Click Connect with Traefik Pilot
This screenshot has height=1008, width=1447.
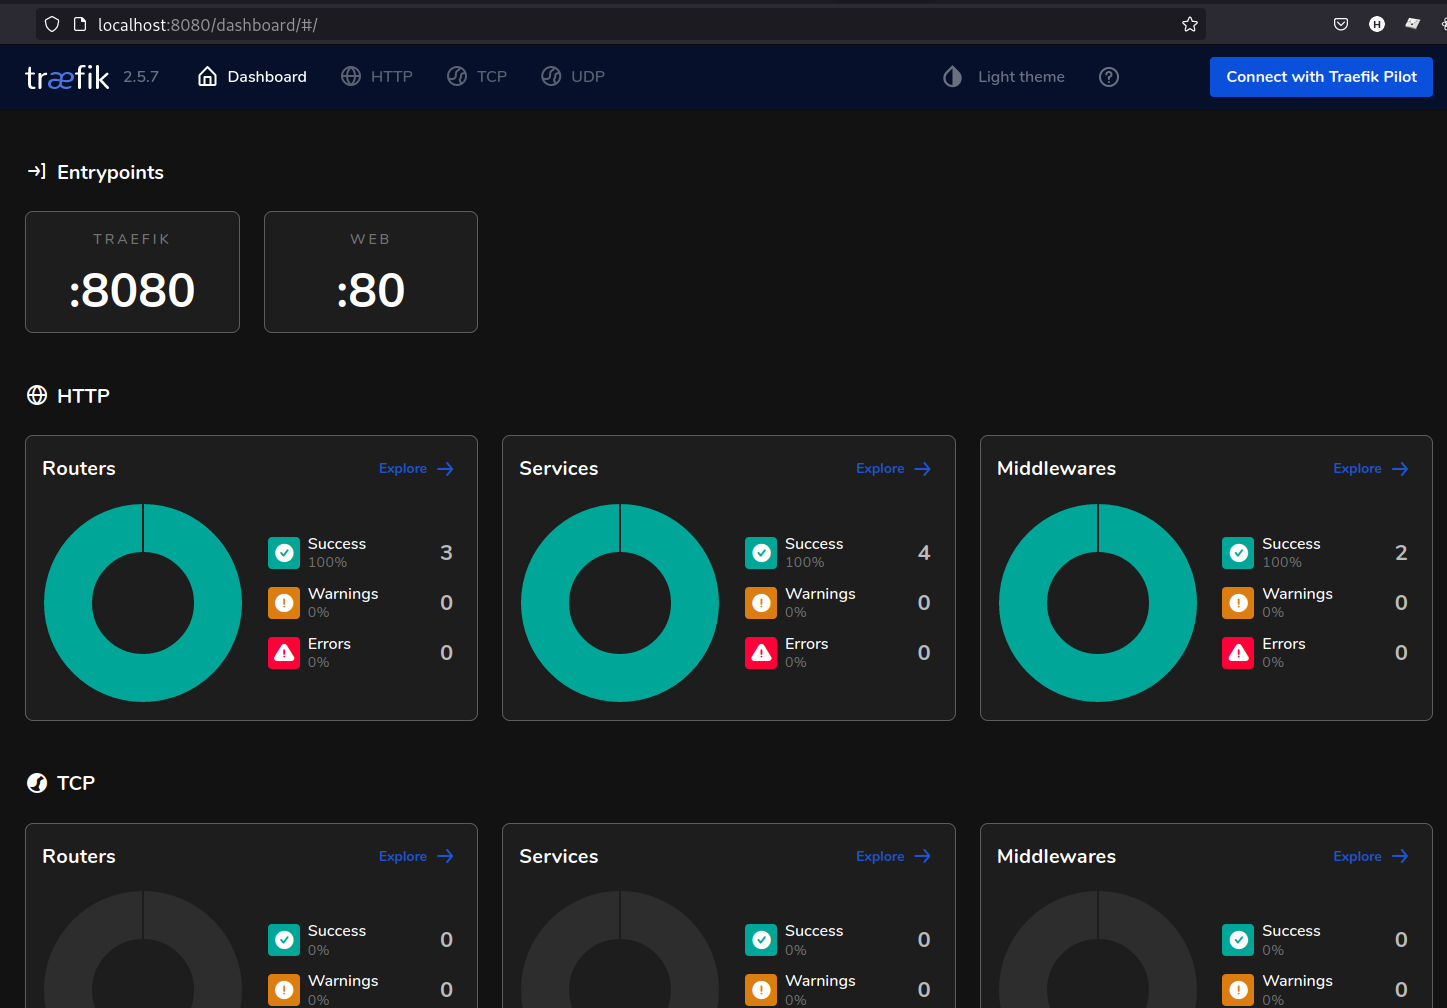coord(1321,76)
